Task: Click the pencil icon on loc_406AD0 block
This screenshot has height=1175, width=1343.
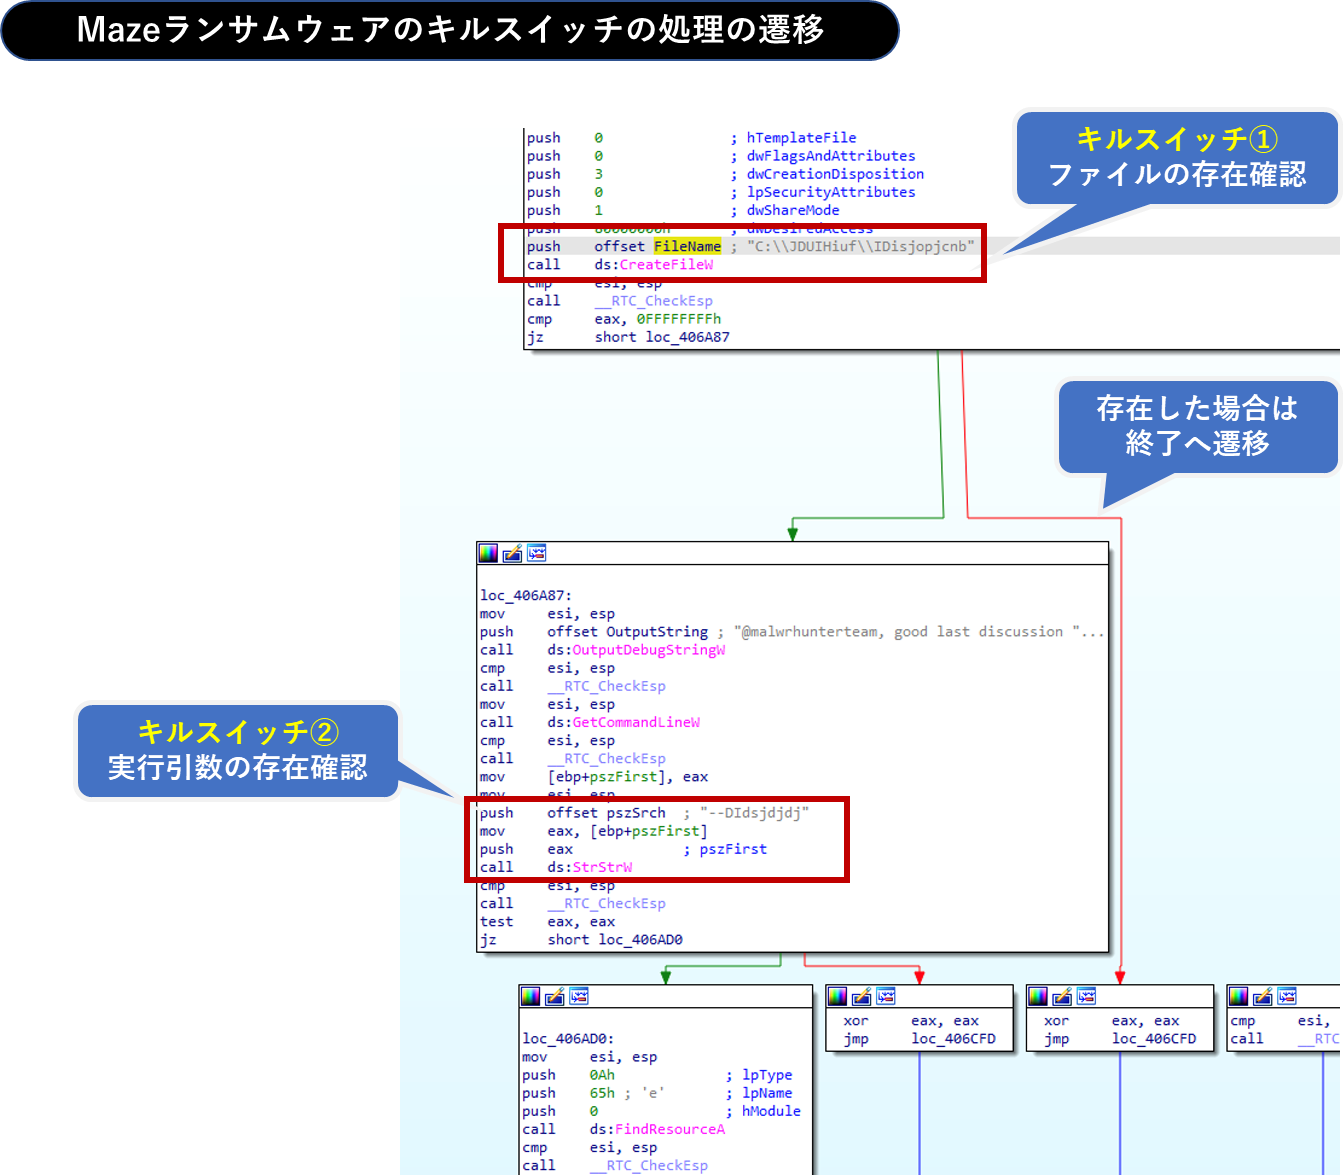Action: [554, 996]
